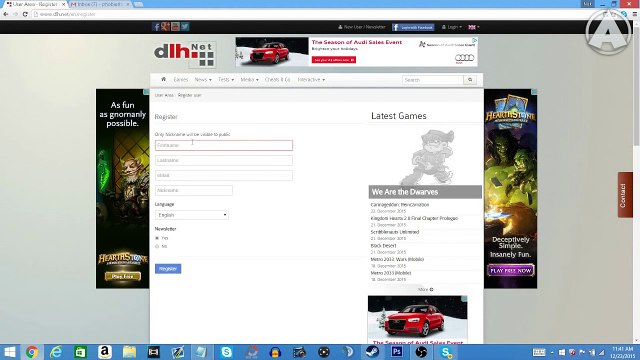Viewport: 640px width, 360px height.
Task: Click the browser back arrow
Action: pos(6,14)
